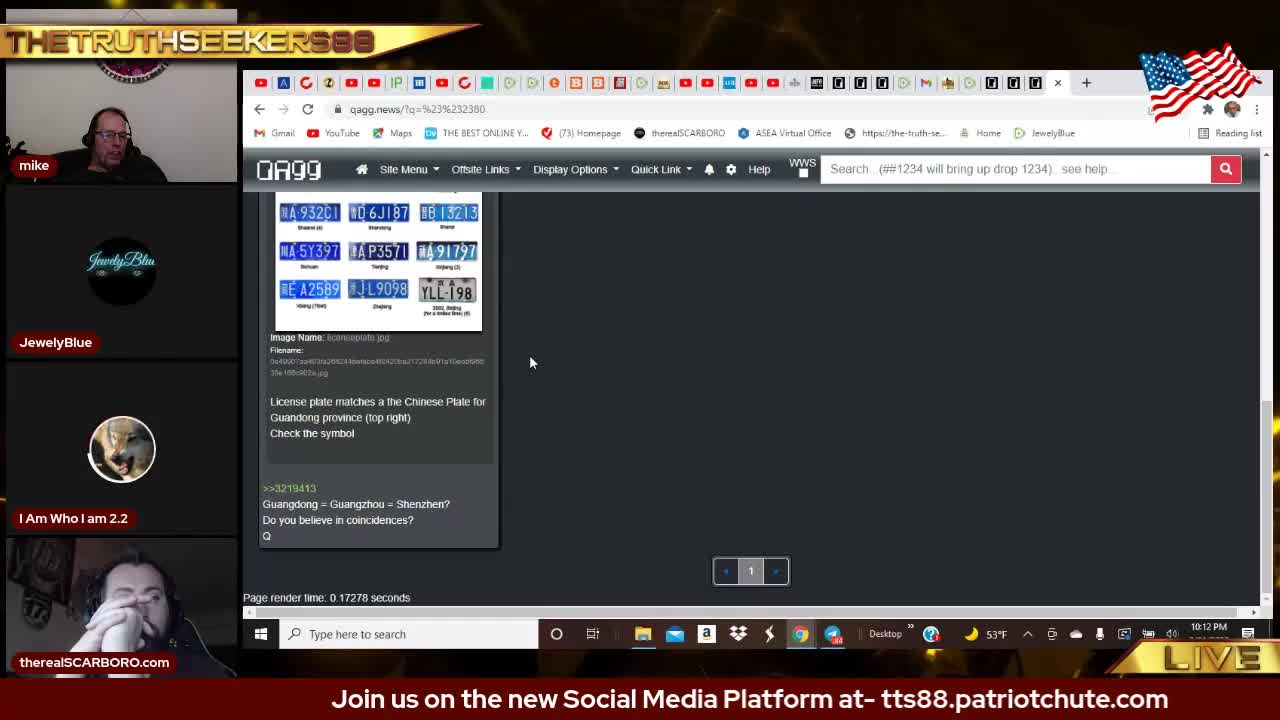Expand the Quick Link dropdown
This screenshot has height=720, width=1280.
(661, 169)
